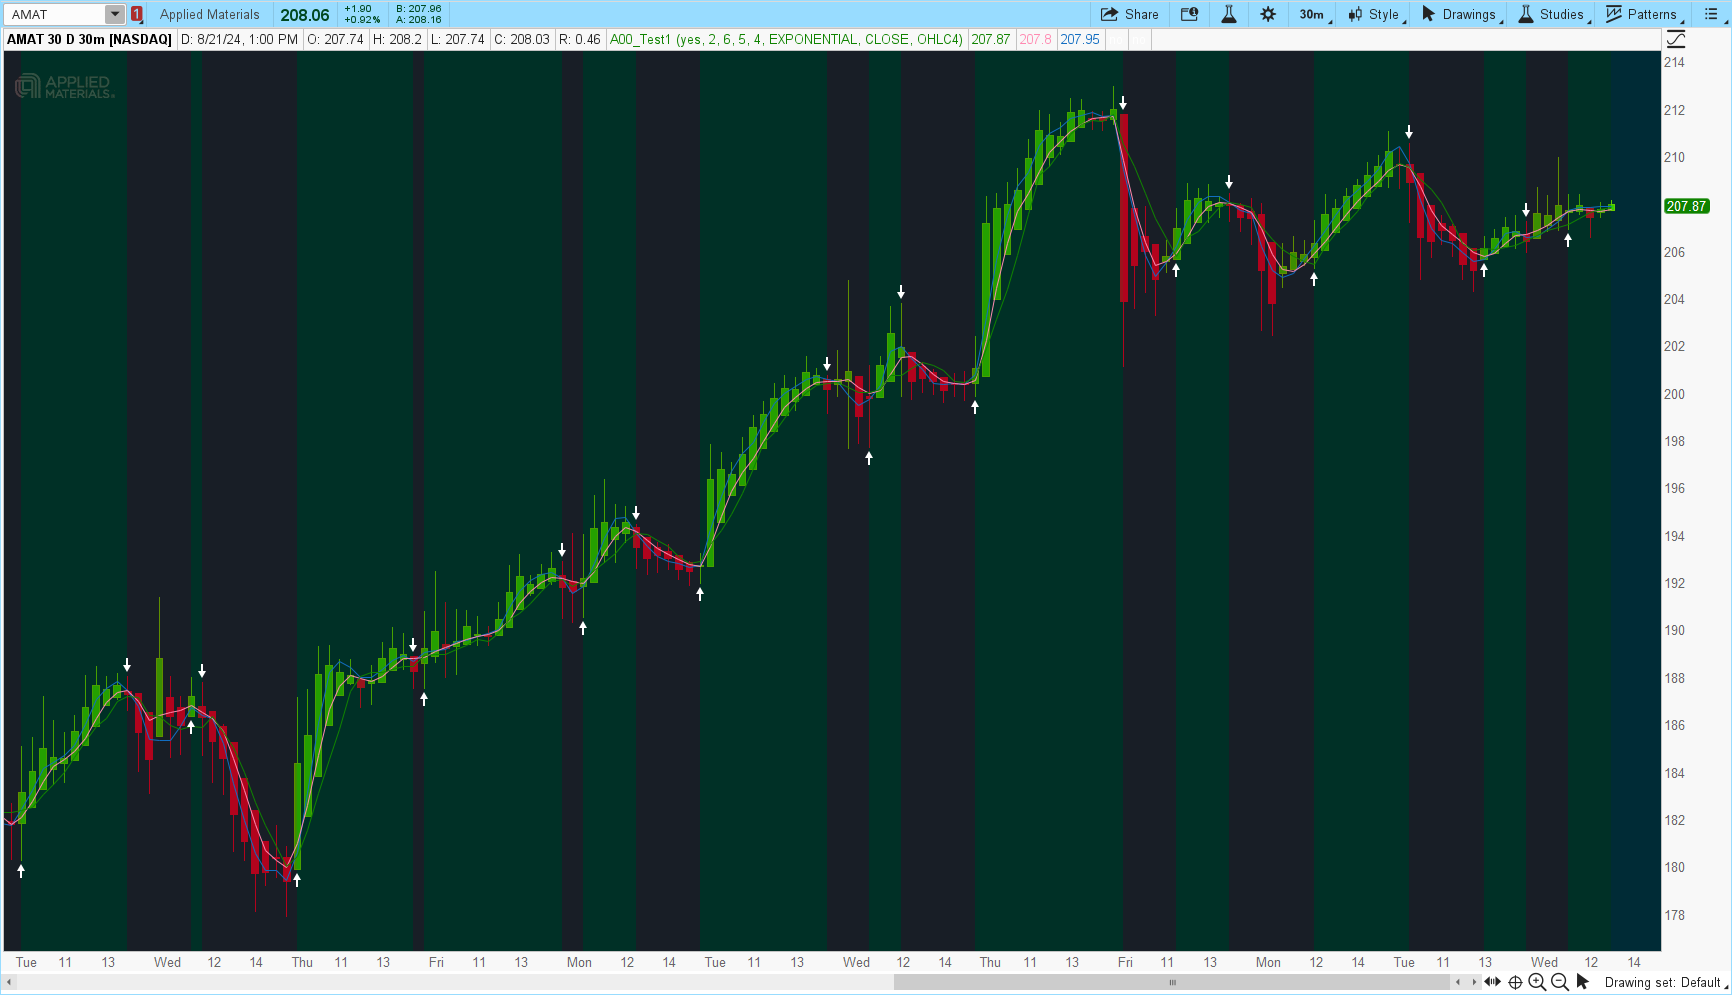
Task: Click the 178 price axis label
Action: click(1674, 915)
